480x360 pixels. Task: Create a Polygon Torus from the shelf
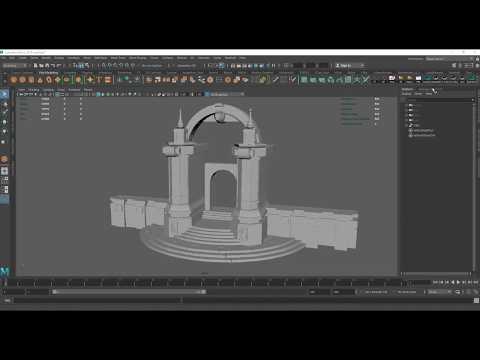pyautogui.click(x=49, y=80)
